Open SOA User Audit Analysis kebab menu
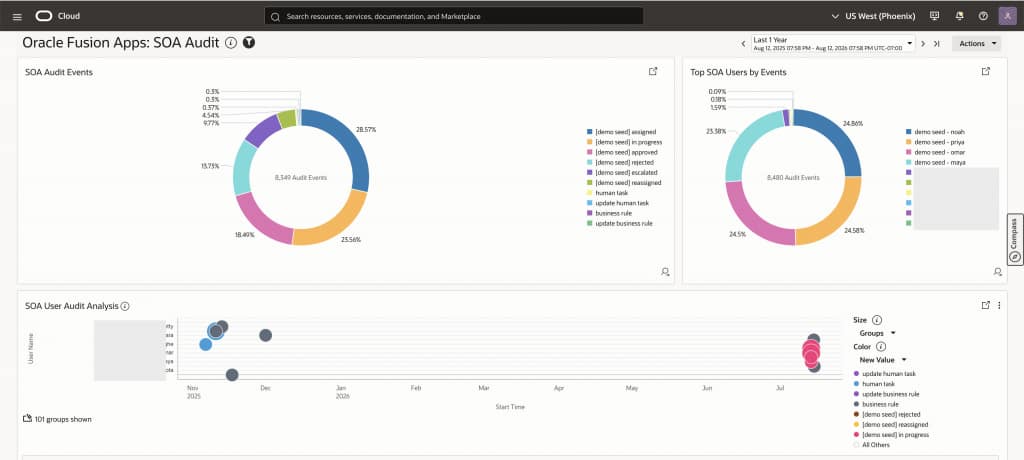1024x460 pixels. [x=999, y=305]
